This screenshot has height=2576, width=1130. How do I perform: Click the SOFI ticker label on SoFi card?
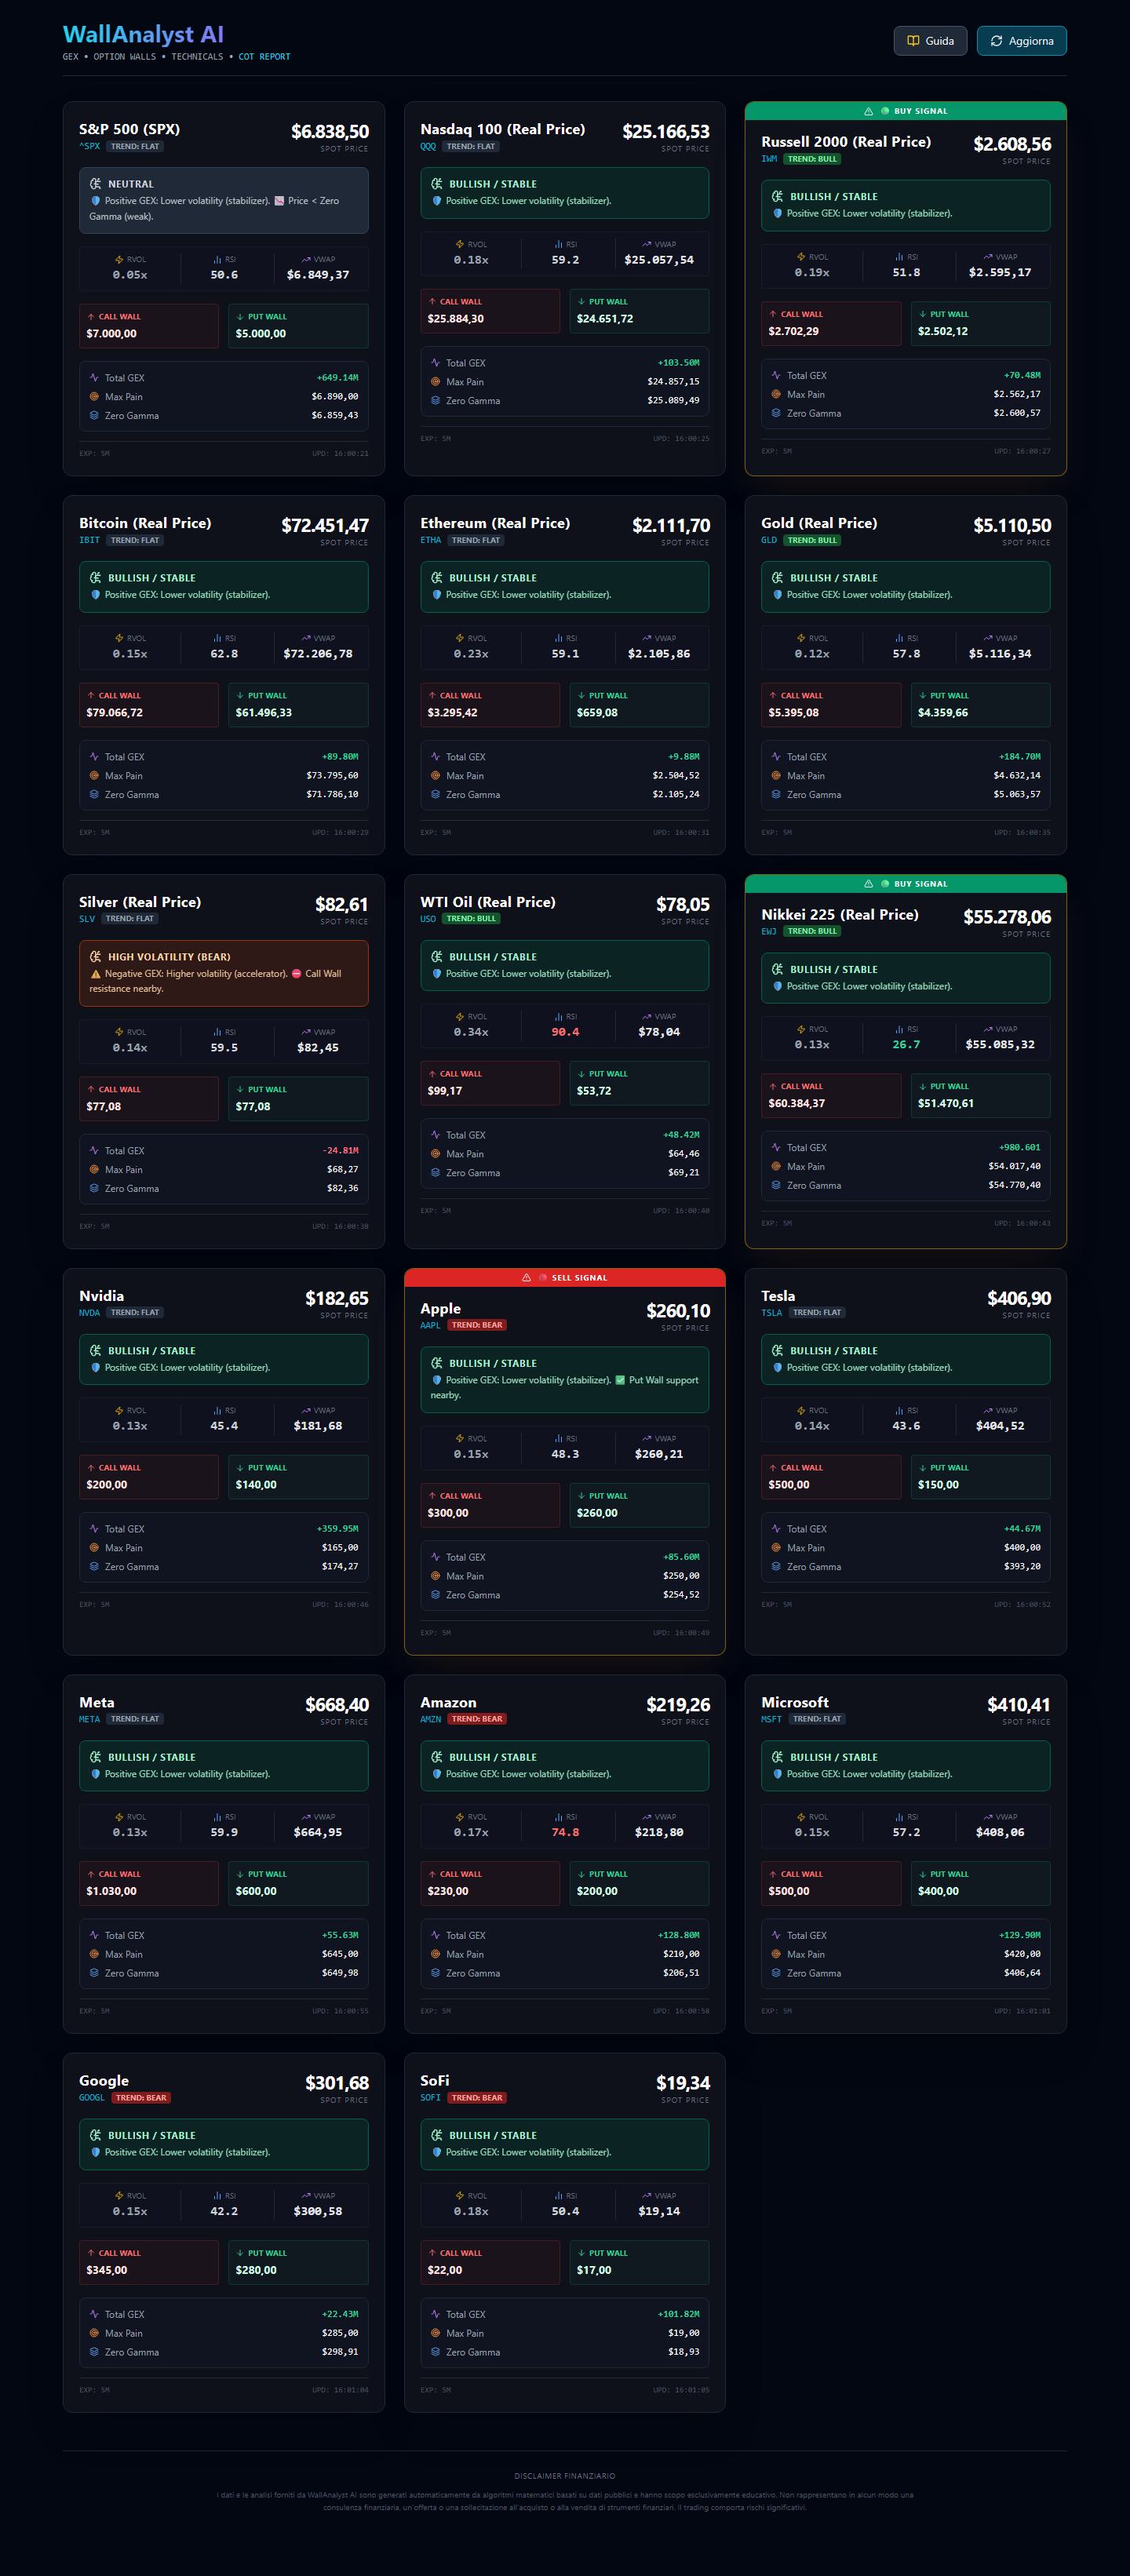(x=430, y=2098)
